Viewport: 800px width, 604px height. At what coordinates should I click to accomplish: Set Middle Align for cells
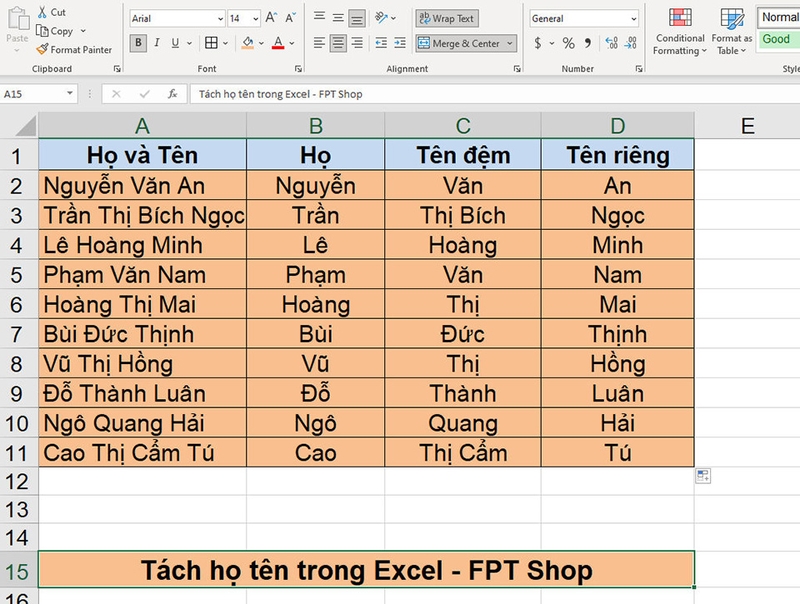[x=338, y=18]
